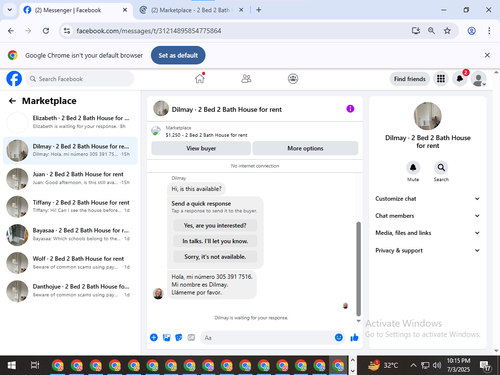Expand Customize chat section
Screen dimensions: 500x375
coord(427,198)
